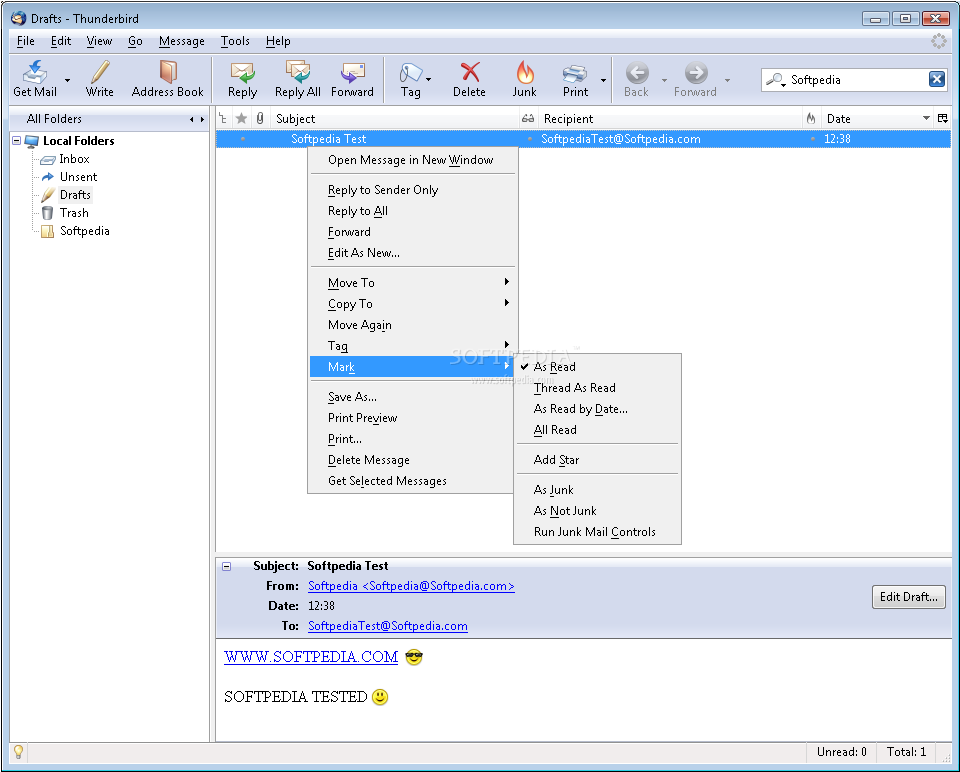Open the View menu

pos(99,41)
